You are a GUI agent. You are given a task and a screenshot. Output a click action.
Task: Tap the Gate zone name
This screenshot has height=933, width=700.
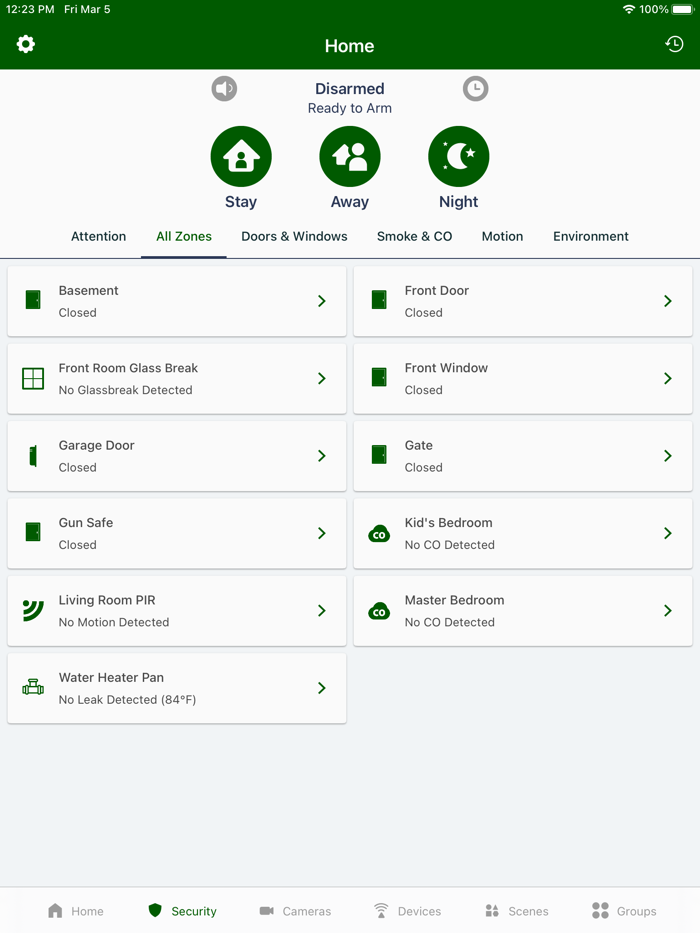tap(418, 445)
